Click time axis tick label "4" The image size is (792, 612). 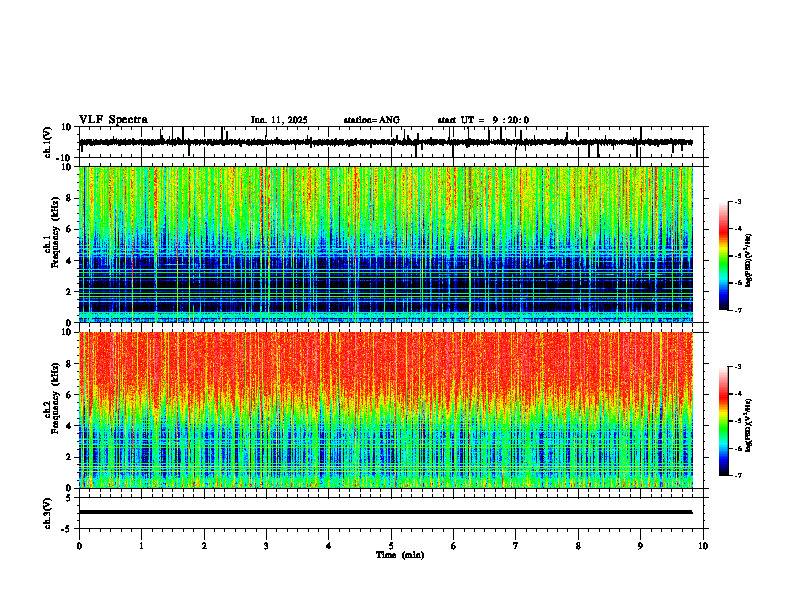point(329,546)
